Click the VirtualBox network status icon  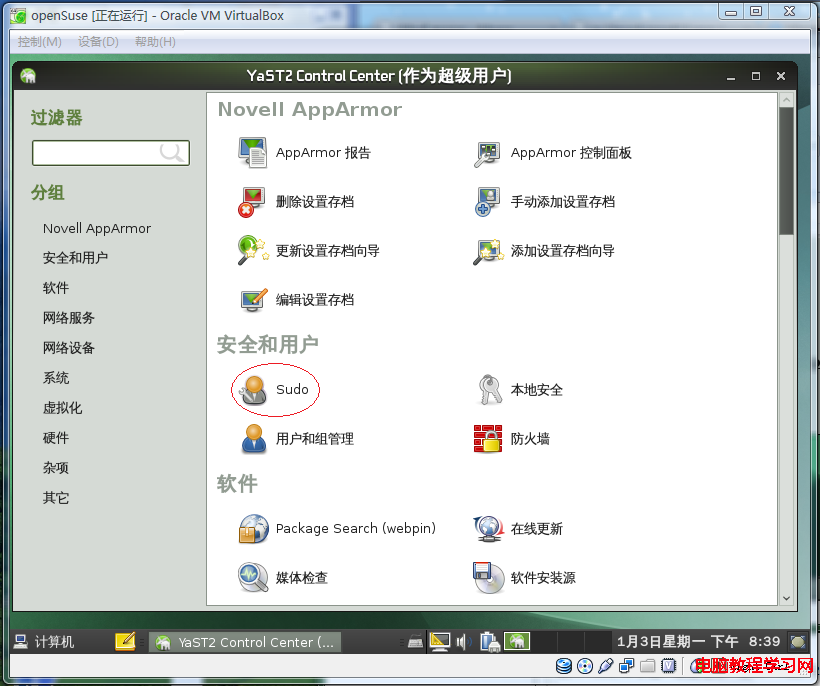[x=627, y=666]
